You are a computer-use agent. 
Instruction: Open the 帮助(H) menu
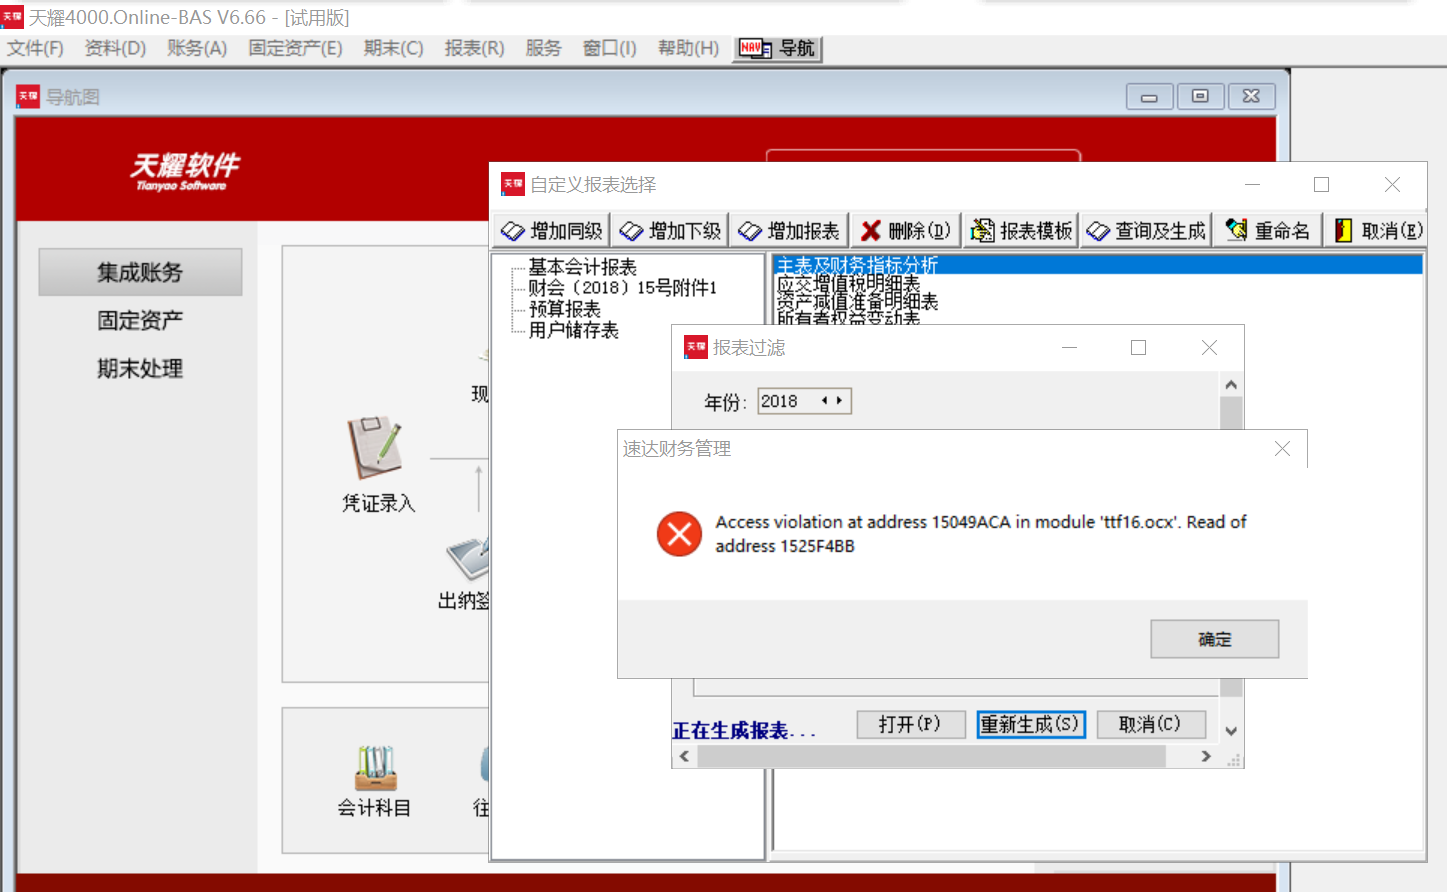[688, 48]
